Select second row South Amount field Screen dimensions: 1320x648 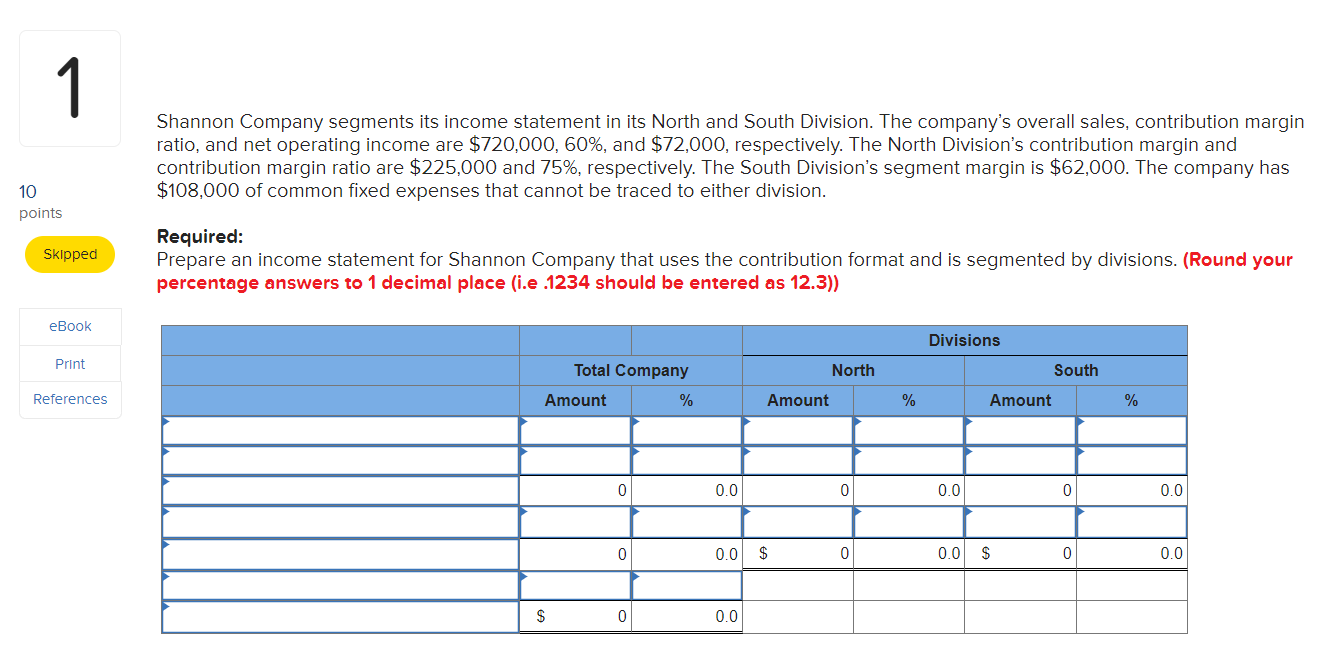coord(1021,461)
